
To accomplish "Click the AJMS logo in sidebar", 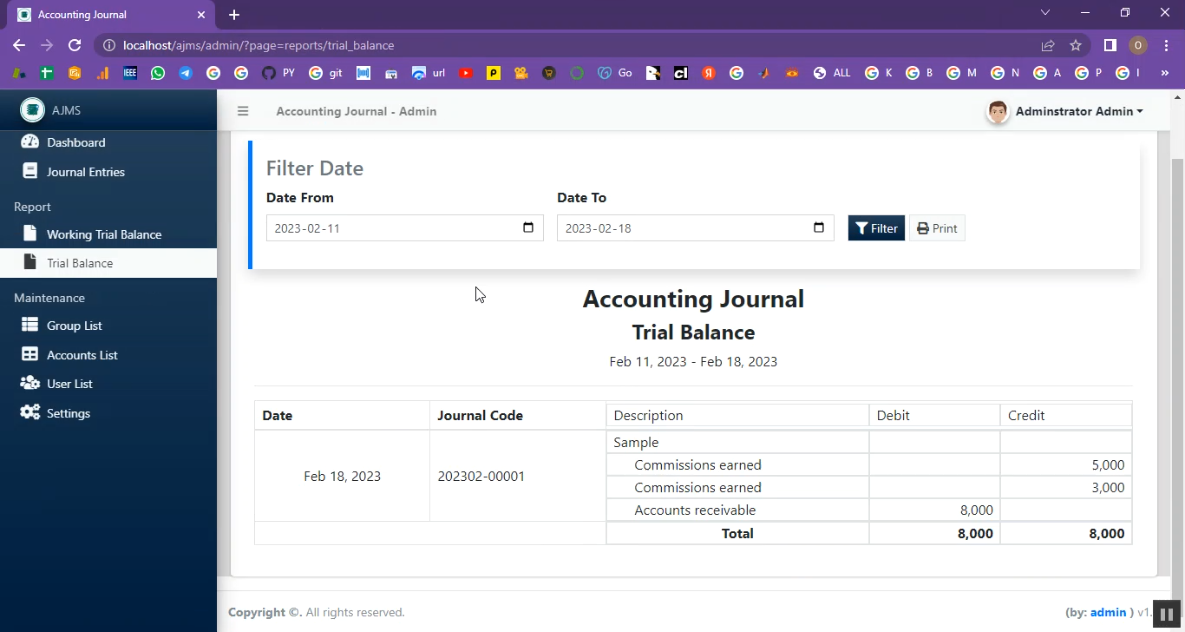I will tap(33, 110).
